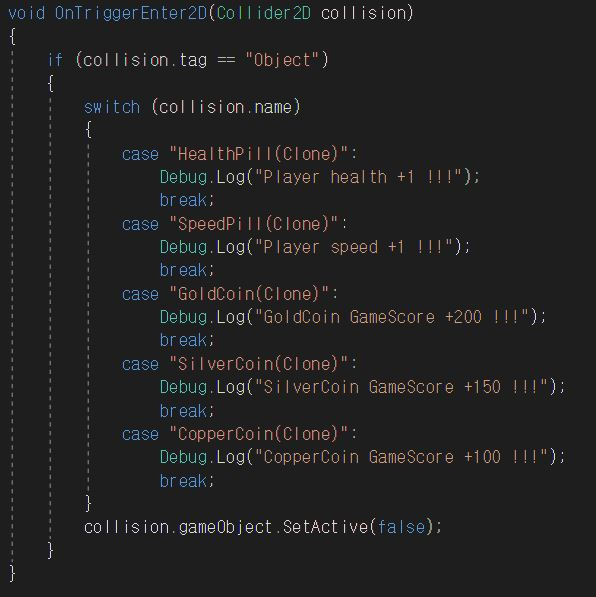The image size is (596, 597).
Task: Click gameObject in the SetActive line
Action: 225,528
